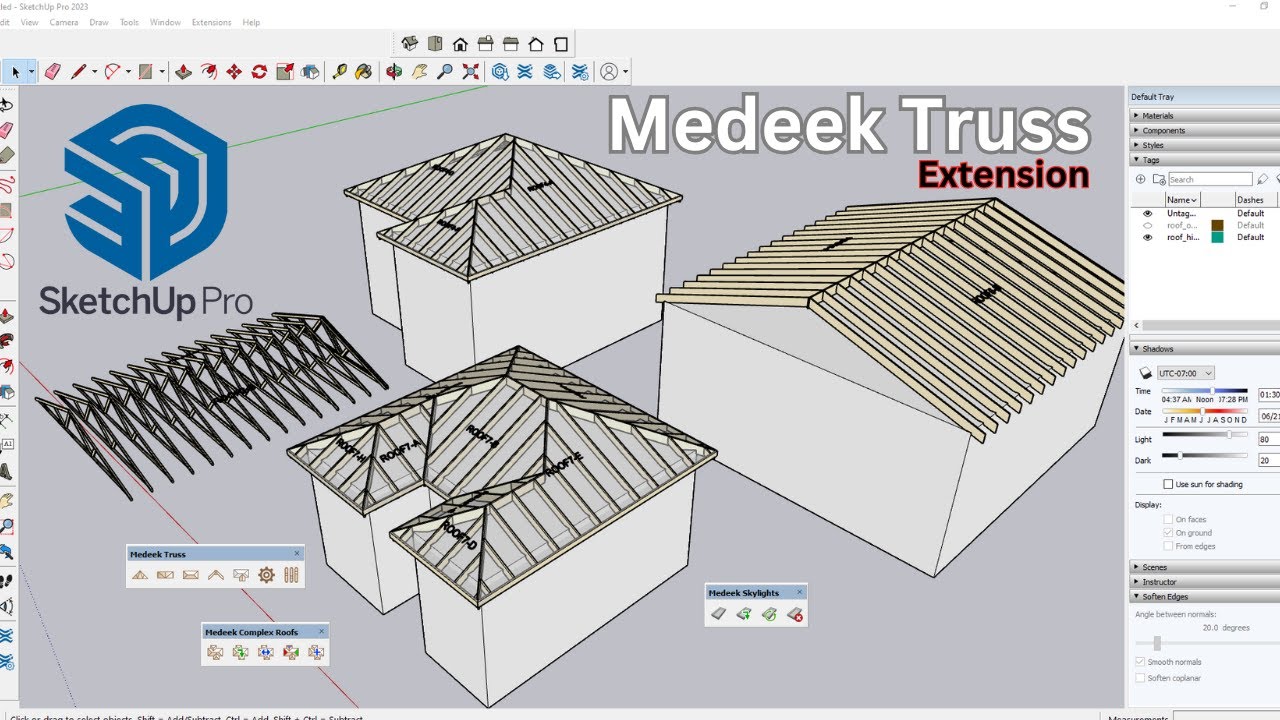Click the Light intensity slider
Viewport: 1280px width, 720px height.
point(1204,434)
